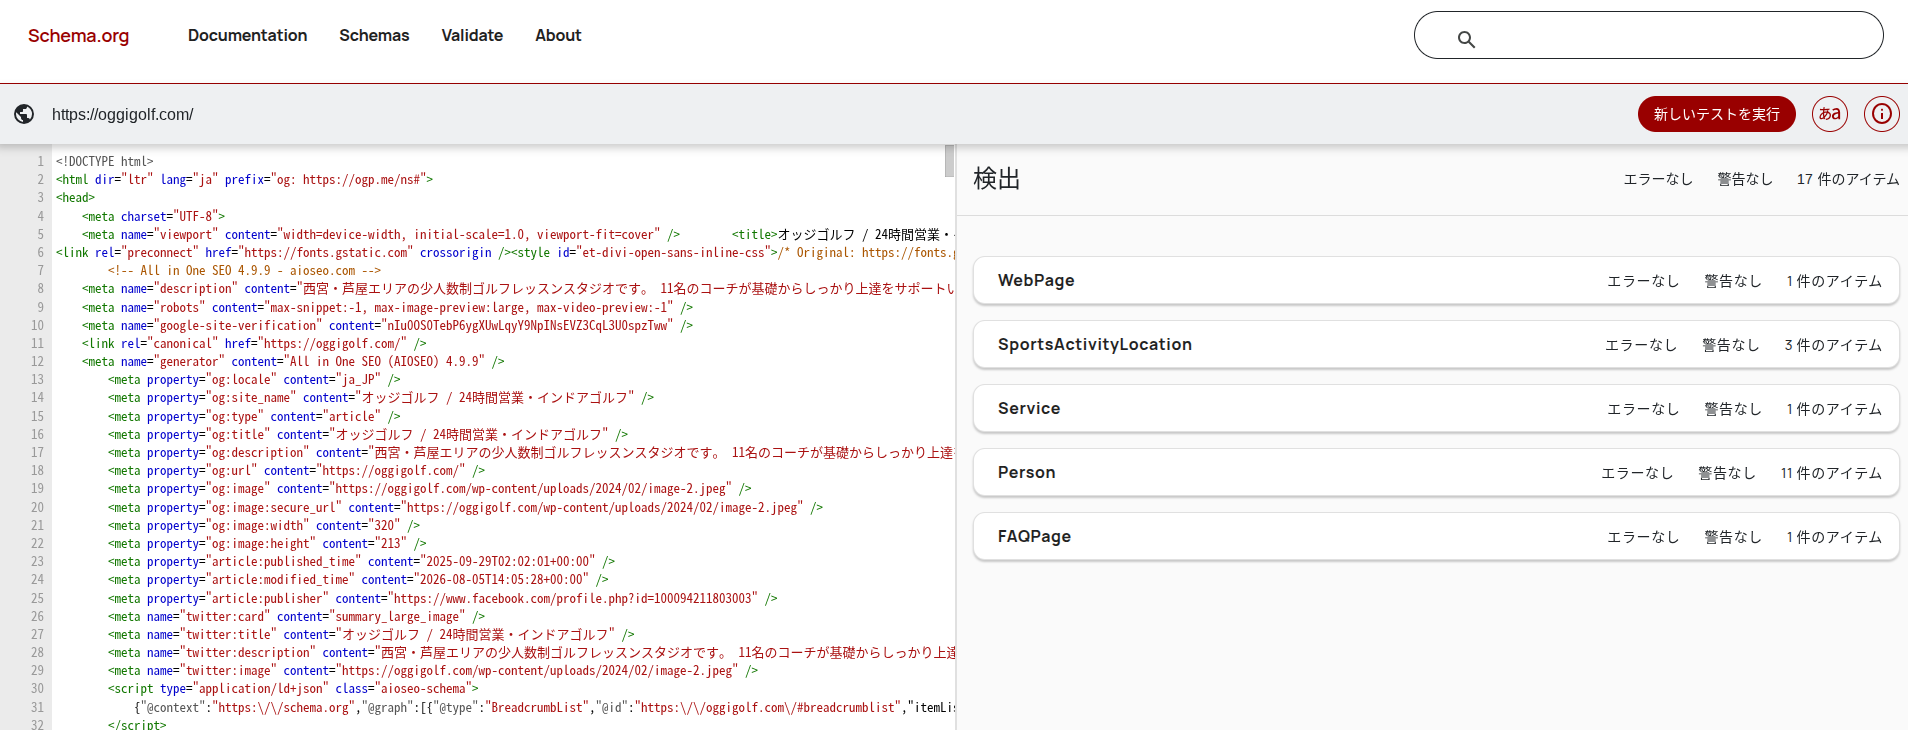Click the og:locale ja_JP code line
The width and height of the screenshot is (1908, 730).
click(x=254, y=380)
